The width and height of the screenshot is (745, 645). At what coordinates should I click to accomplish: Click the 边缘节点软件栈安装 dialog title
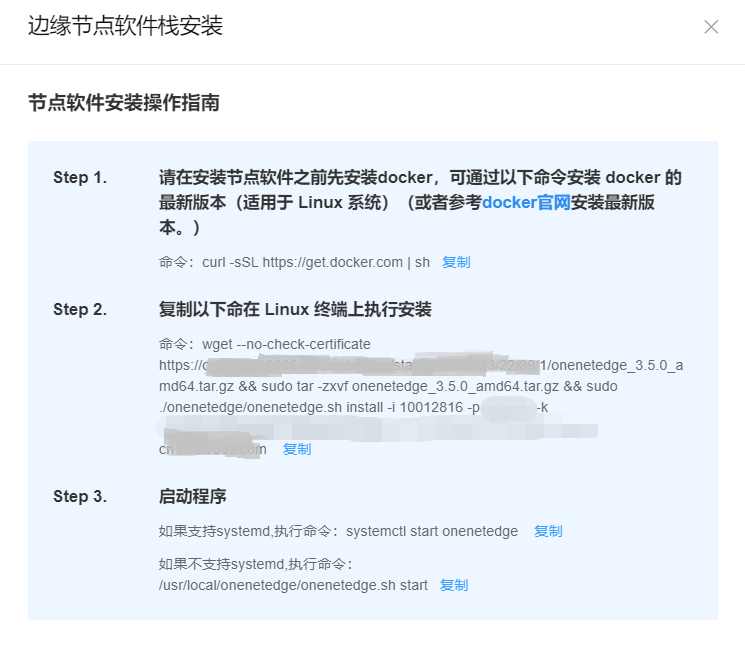pyautogui.click(x=125, y=26)
